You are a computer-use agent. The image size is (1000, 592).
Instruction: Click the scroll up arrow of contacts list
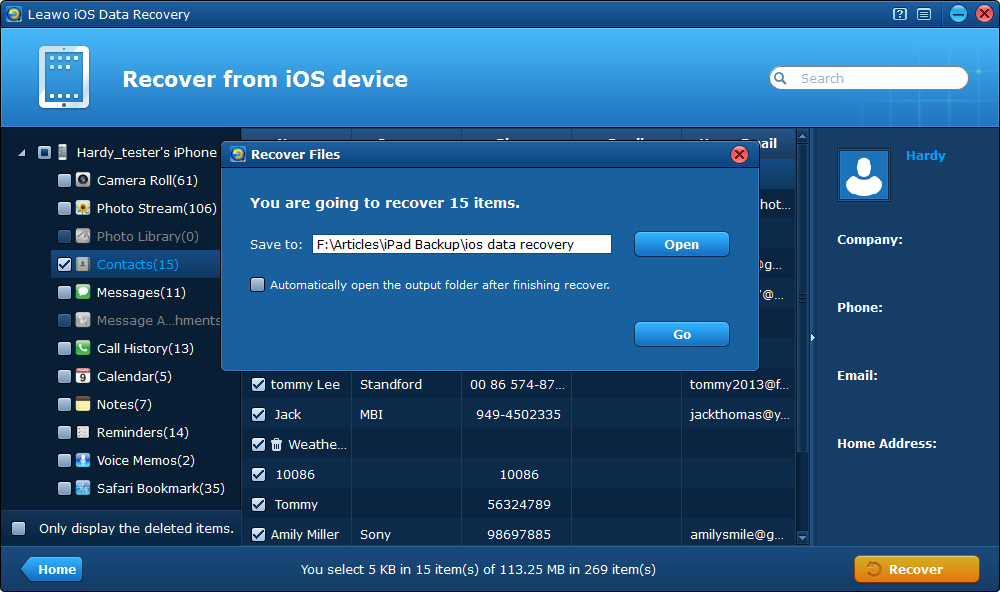click(803, 136)
